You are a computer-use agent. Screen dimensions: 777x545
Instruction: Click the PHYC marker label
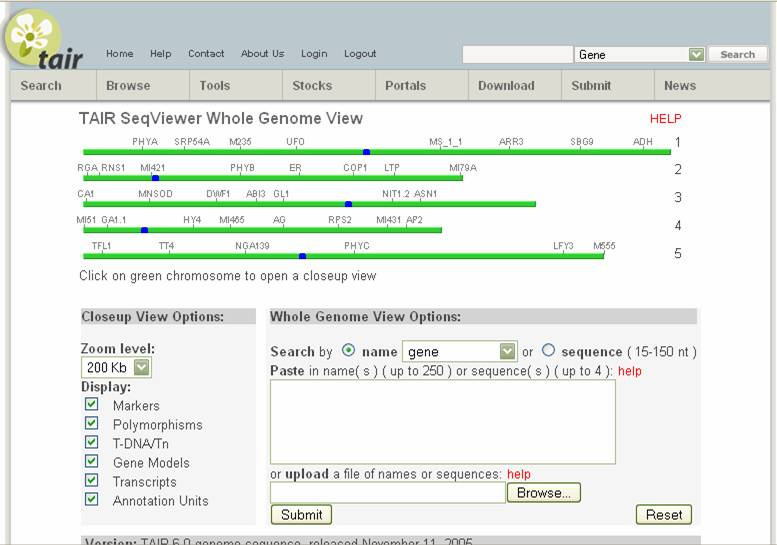click(357, 246)
